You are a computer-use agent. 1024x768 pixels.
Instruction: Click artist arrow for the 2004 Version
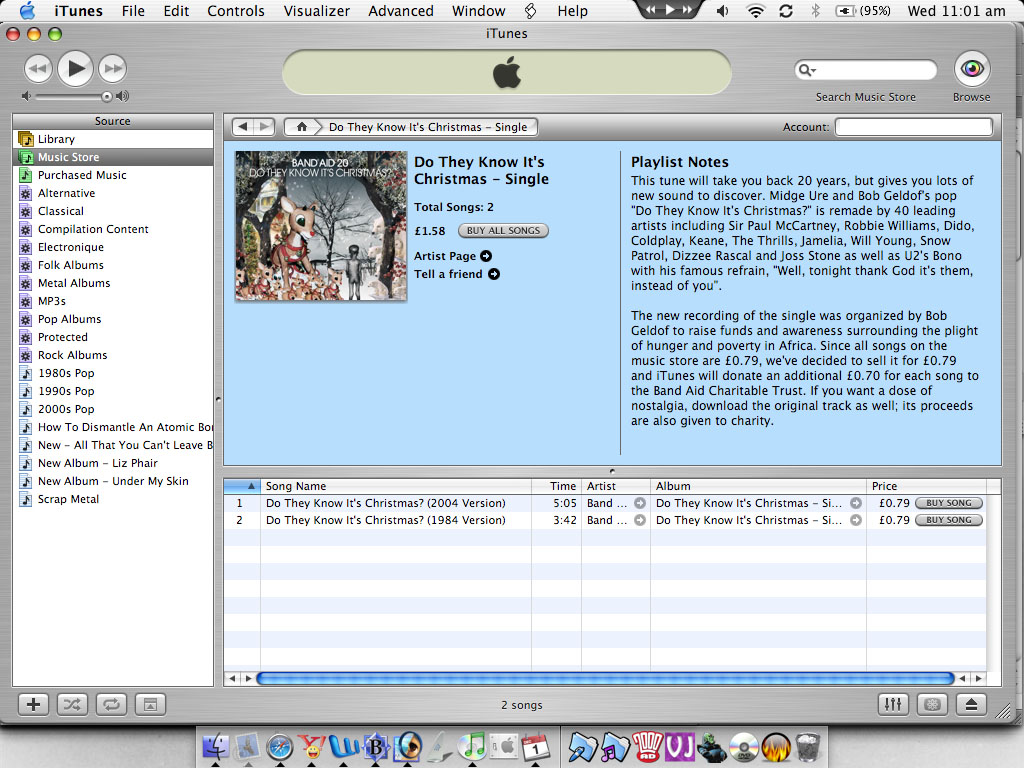pyautogui.click(x=640, y=503)
